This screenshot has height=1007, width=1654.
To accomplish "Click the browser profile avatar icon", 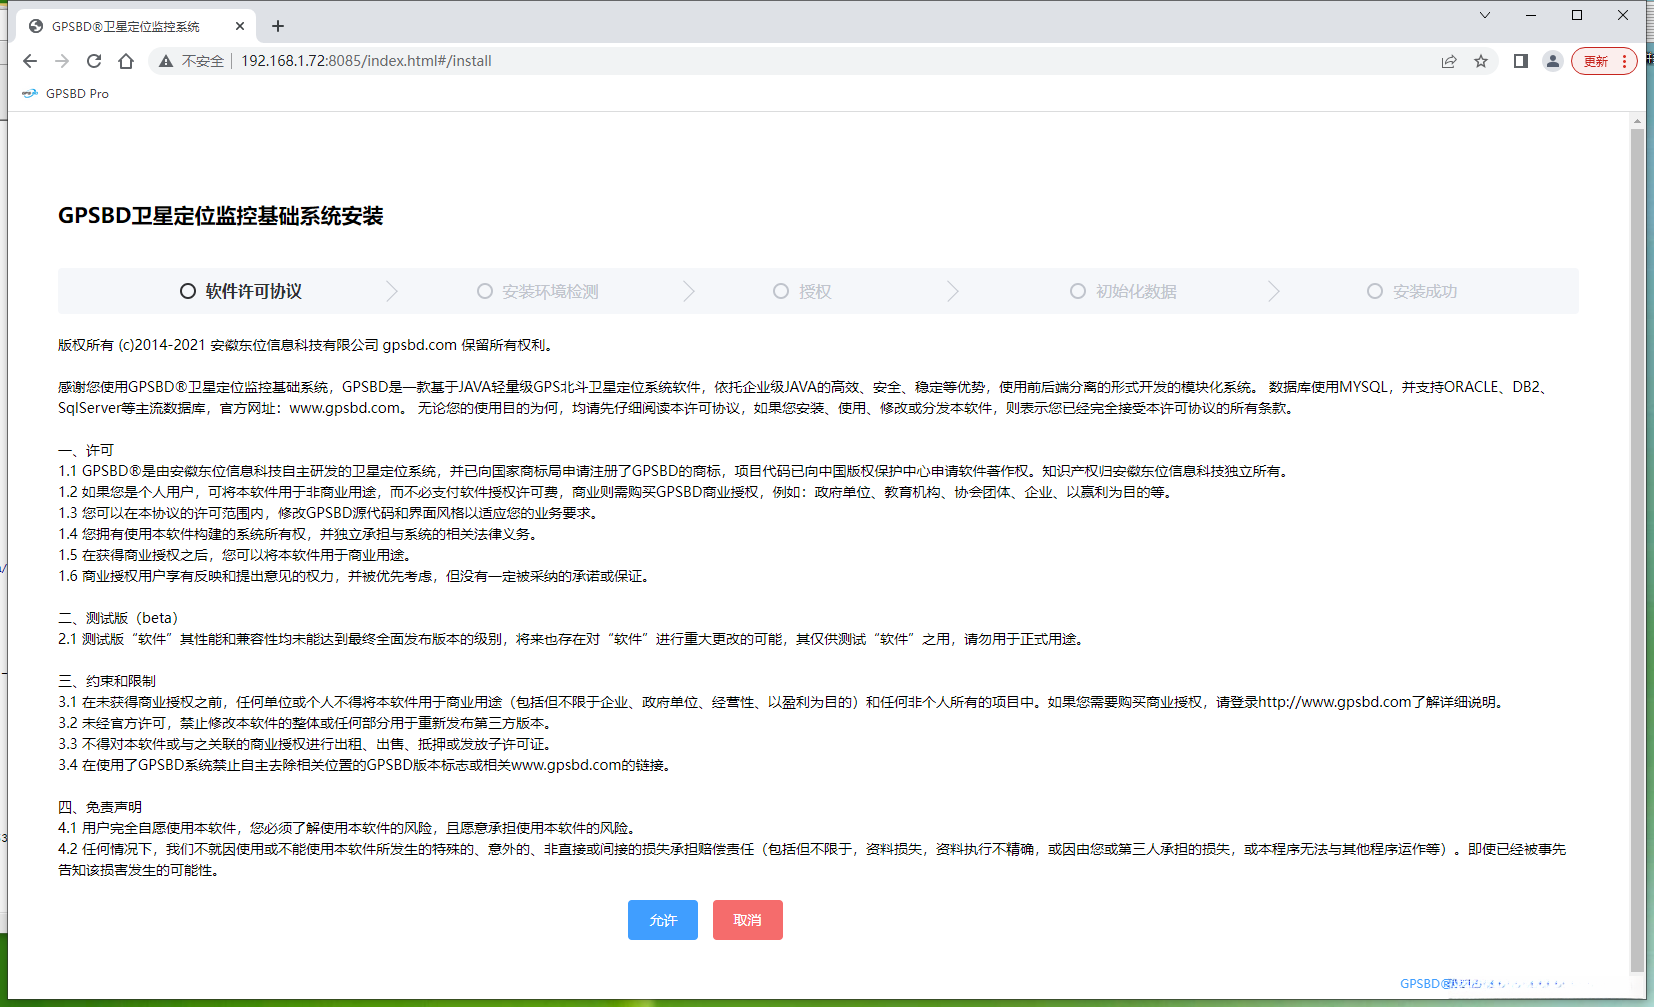I will (x=1553, y=61).
